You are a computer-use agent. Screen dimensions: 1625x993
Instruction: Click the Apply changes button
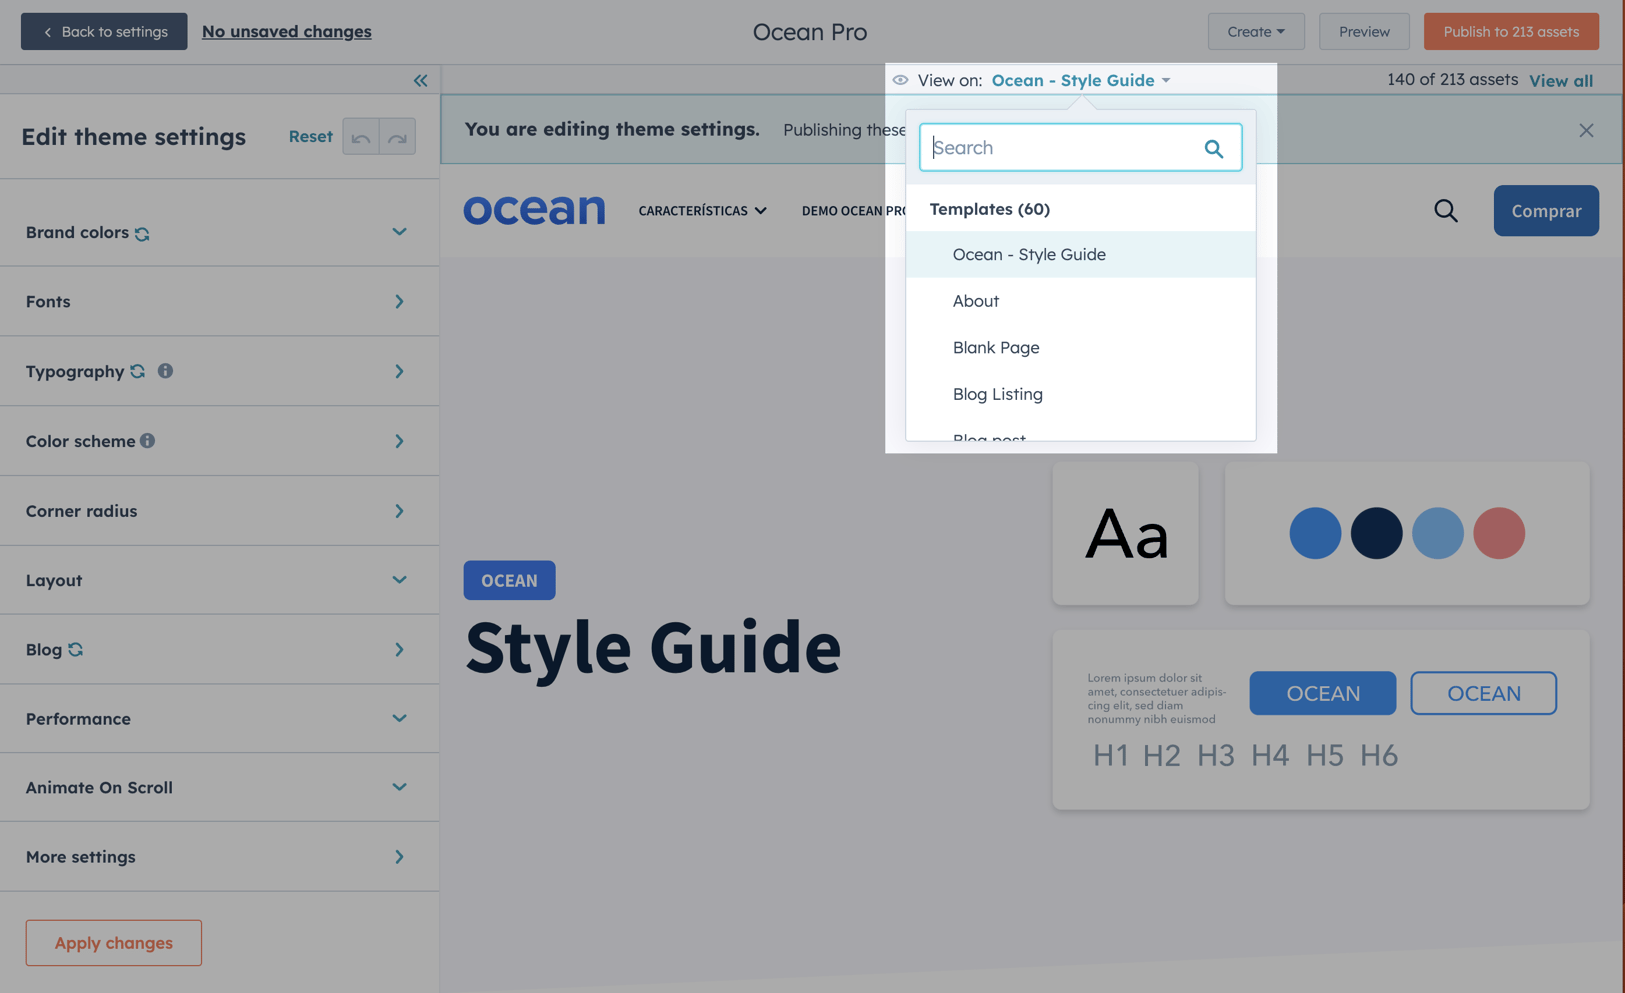pyautogui.click(x=113, y=942)
